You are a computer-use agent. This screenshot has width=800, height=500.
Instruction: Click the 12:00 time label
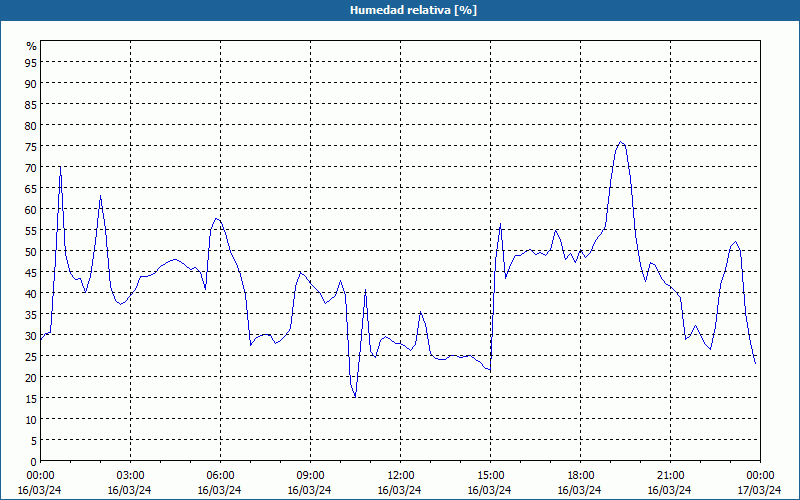pos(401,476)
